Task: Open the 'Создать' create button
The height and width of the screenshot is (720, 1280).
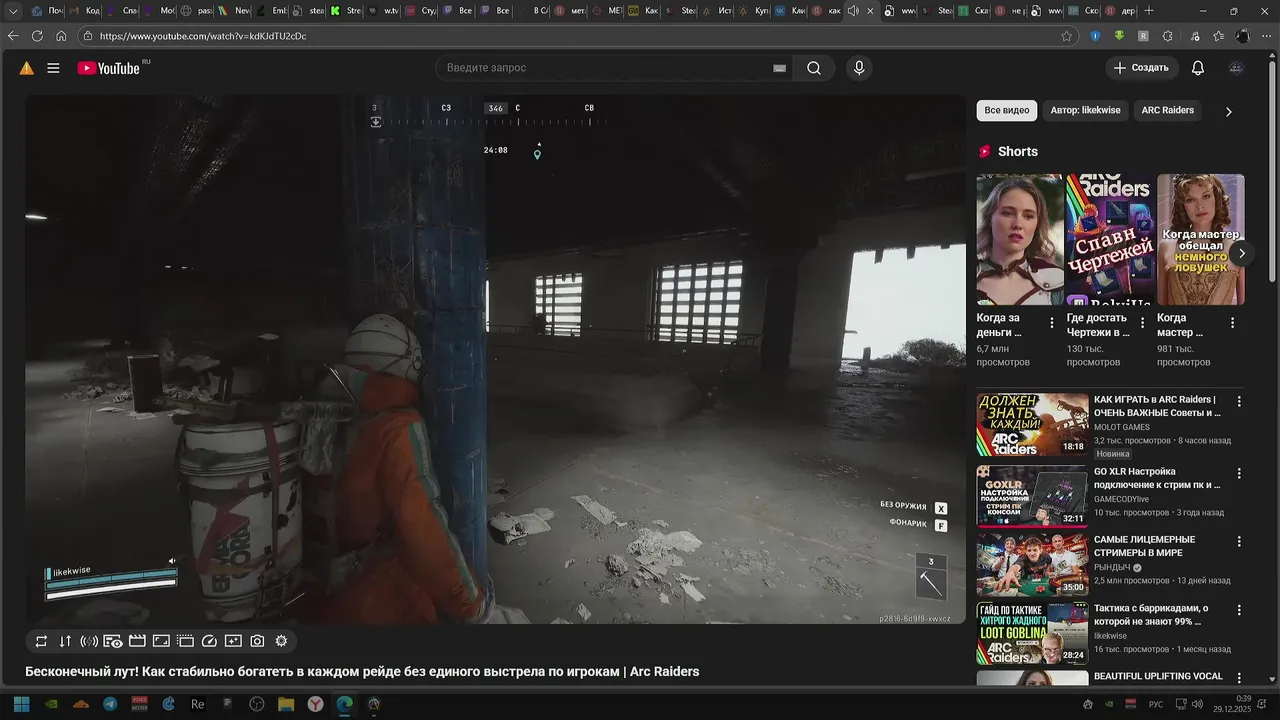Action: (1140, 68)
